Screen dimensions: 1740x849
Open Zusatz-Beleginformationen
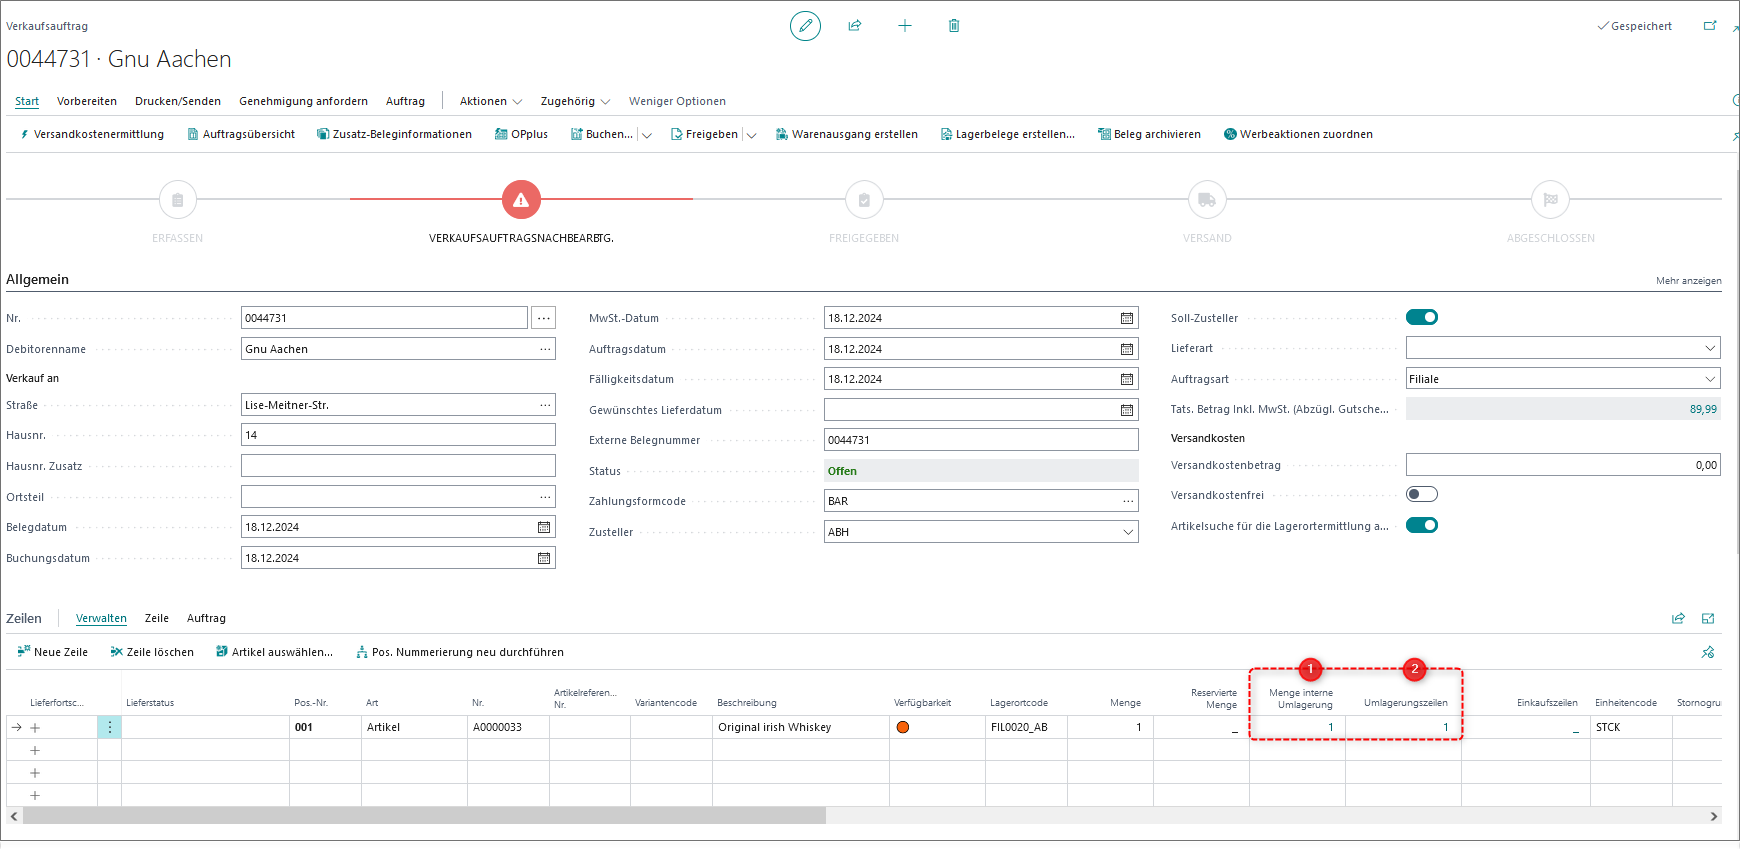coord(394,134)
